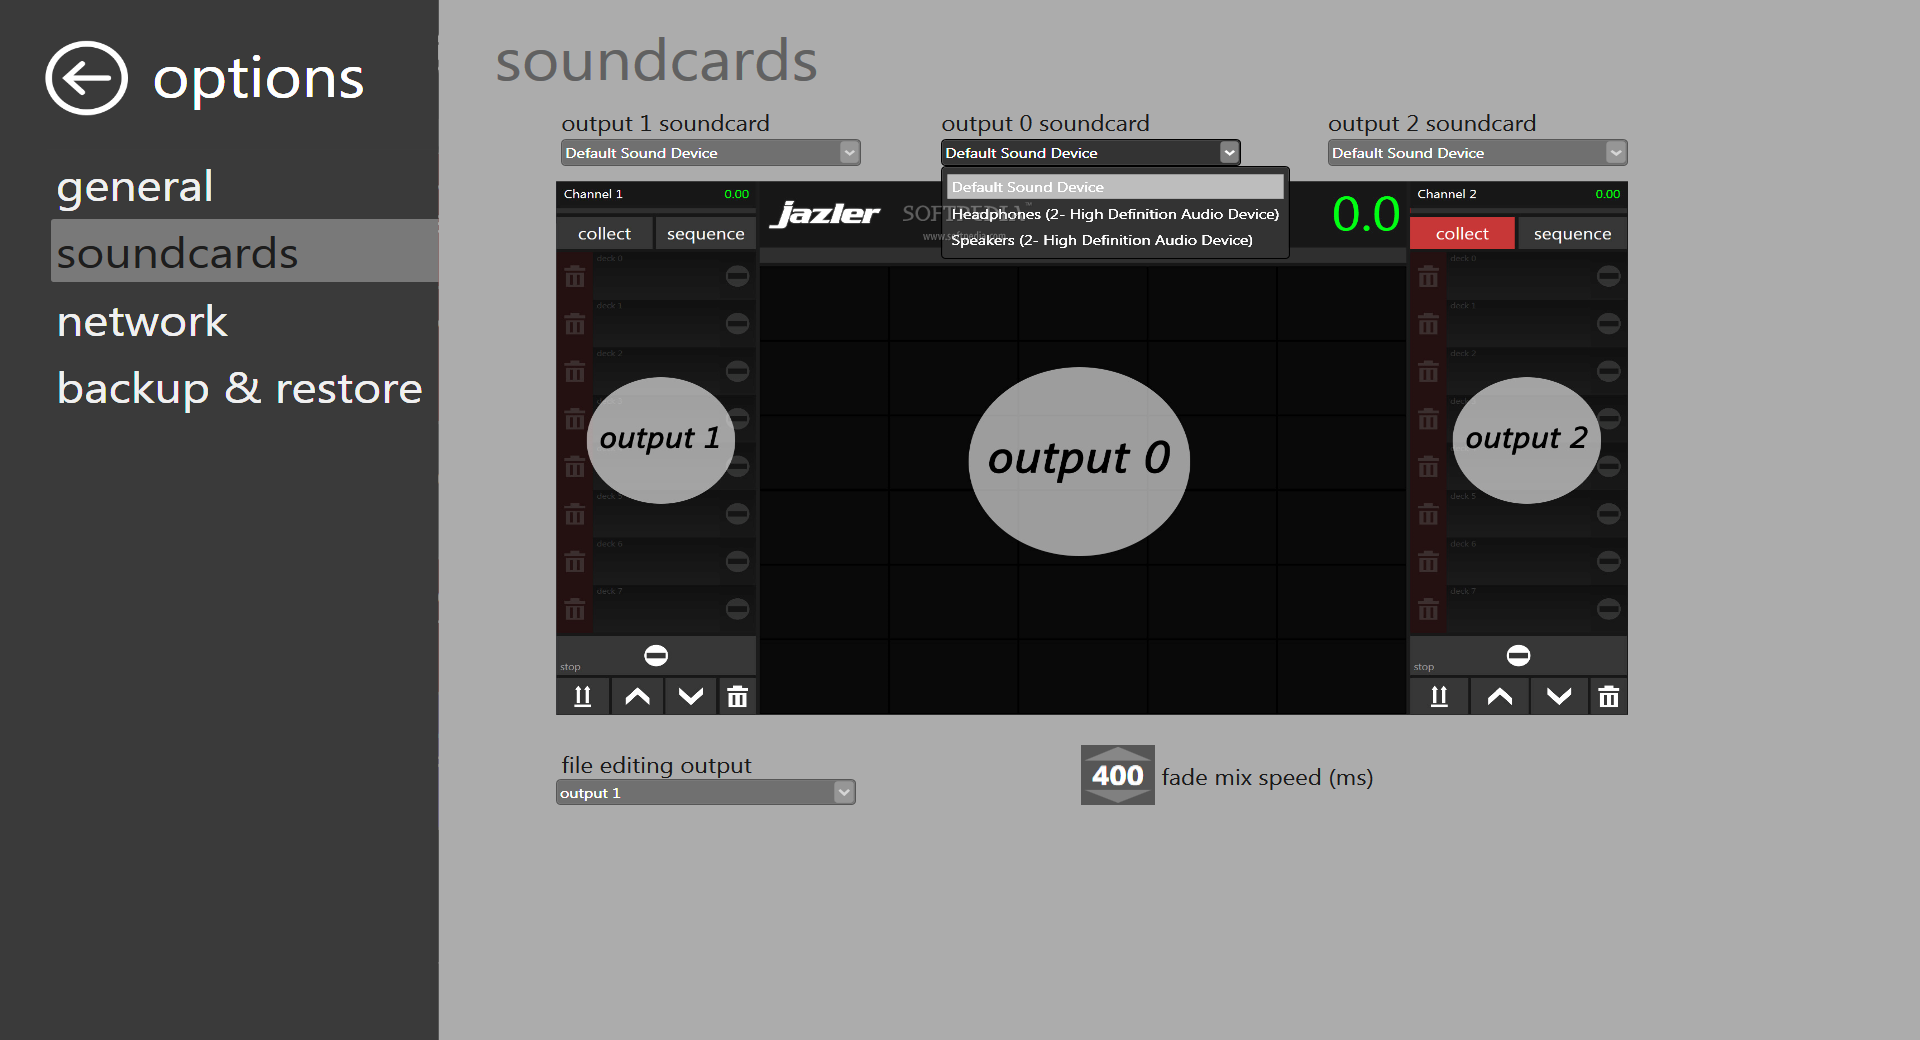
Task: Click the trash icon for Channel 1 deck 1
Action: (575, 324)
